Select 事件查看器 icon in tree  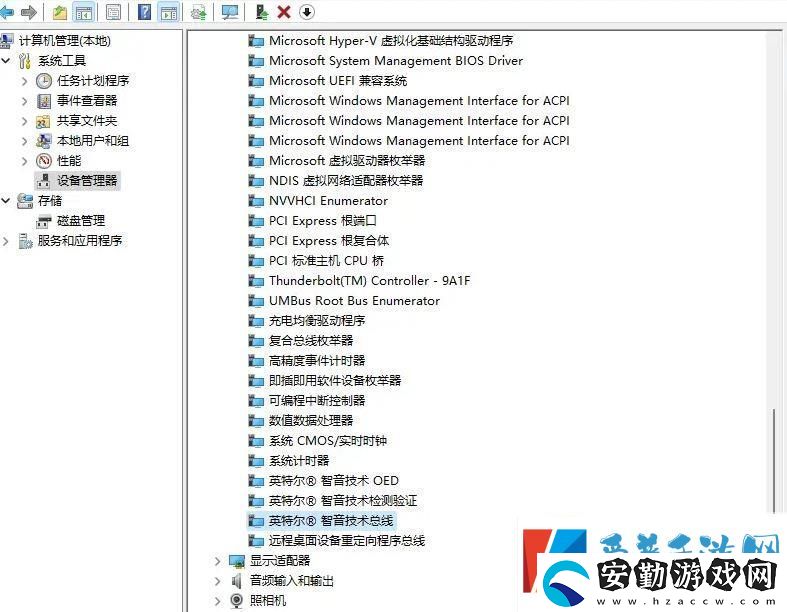pos(44,101)
